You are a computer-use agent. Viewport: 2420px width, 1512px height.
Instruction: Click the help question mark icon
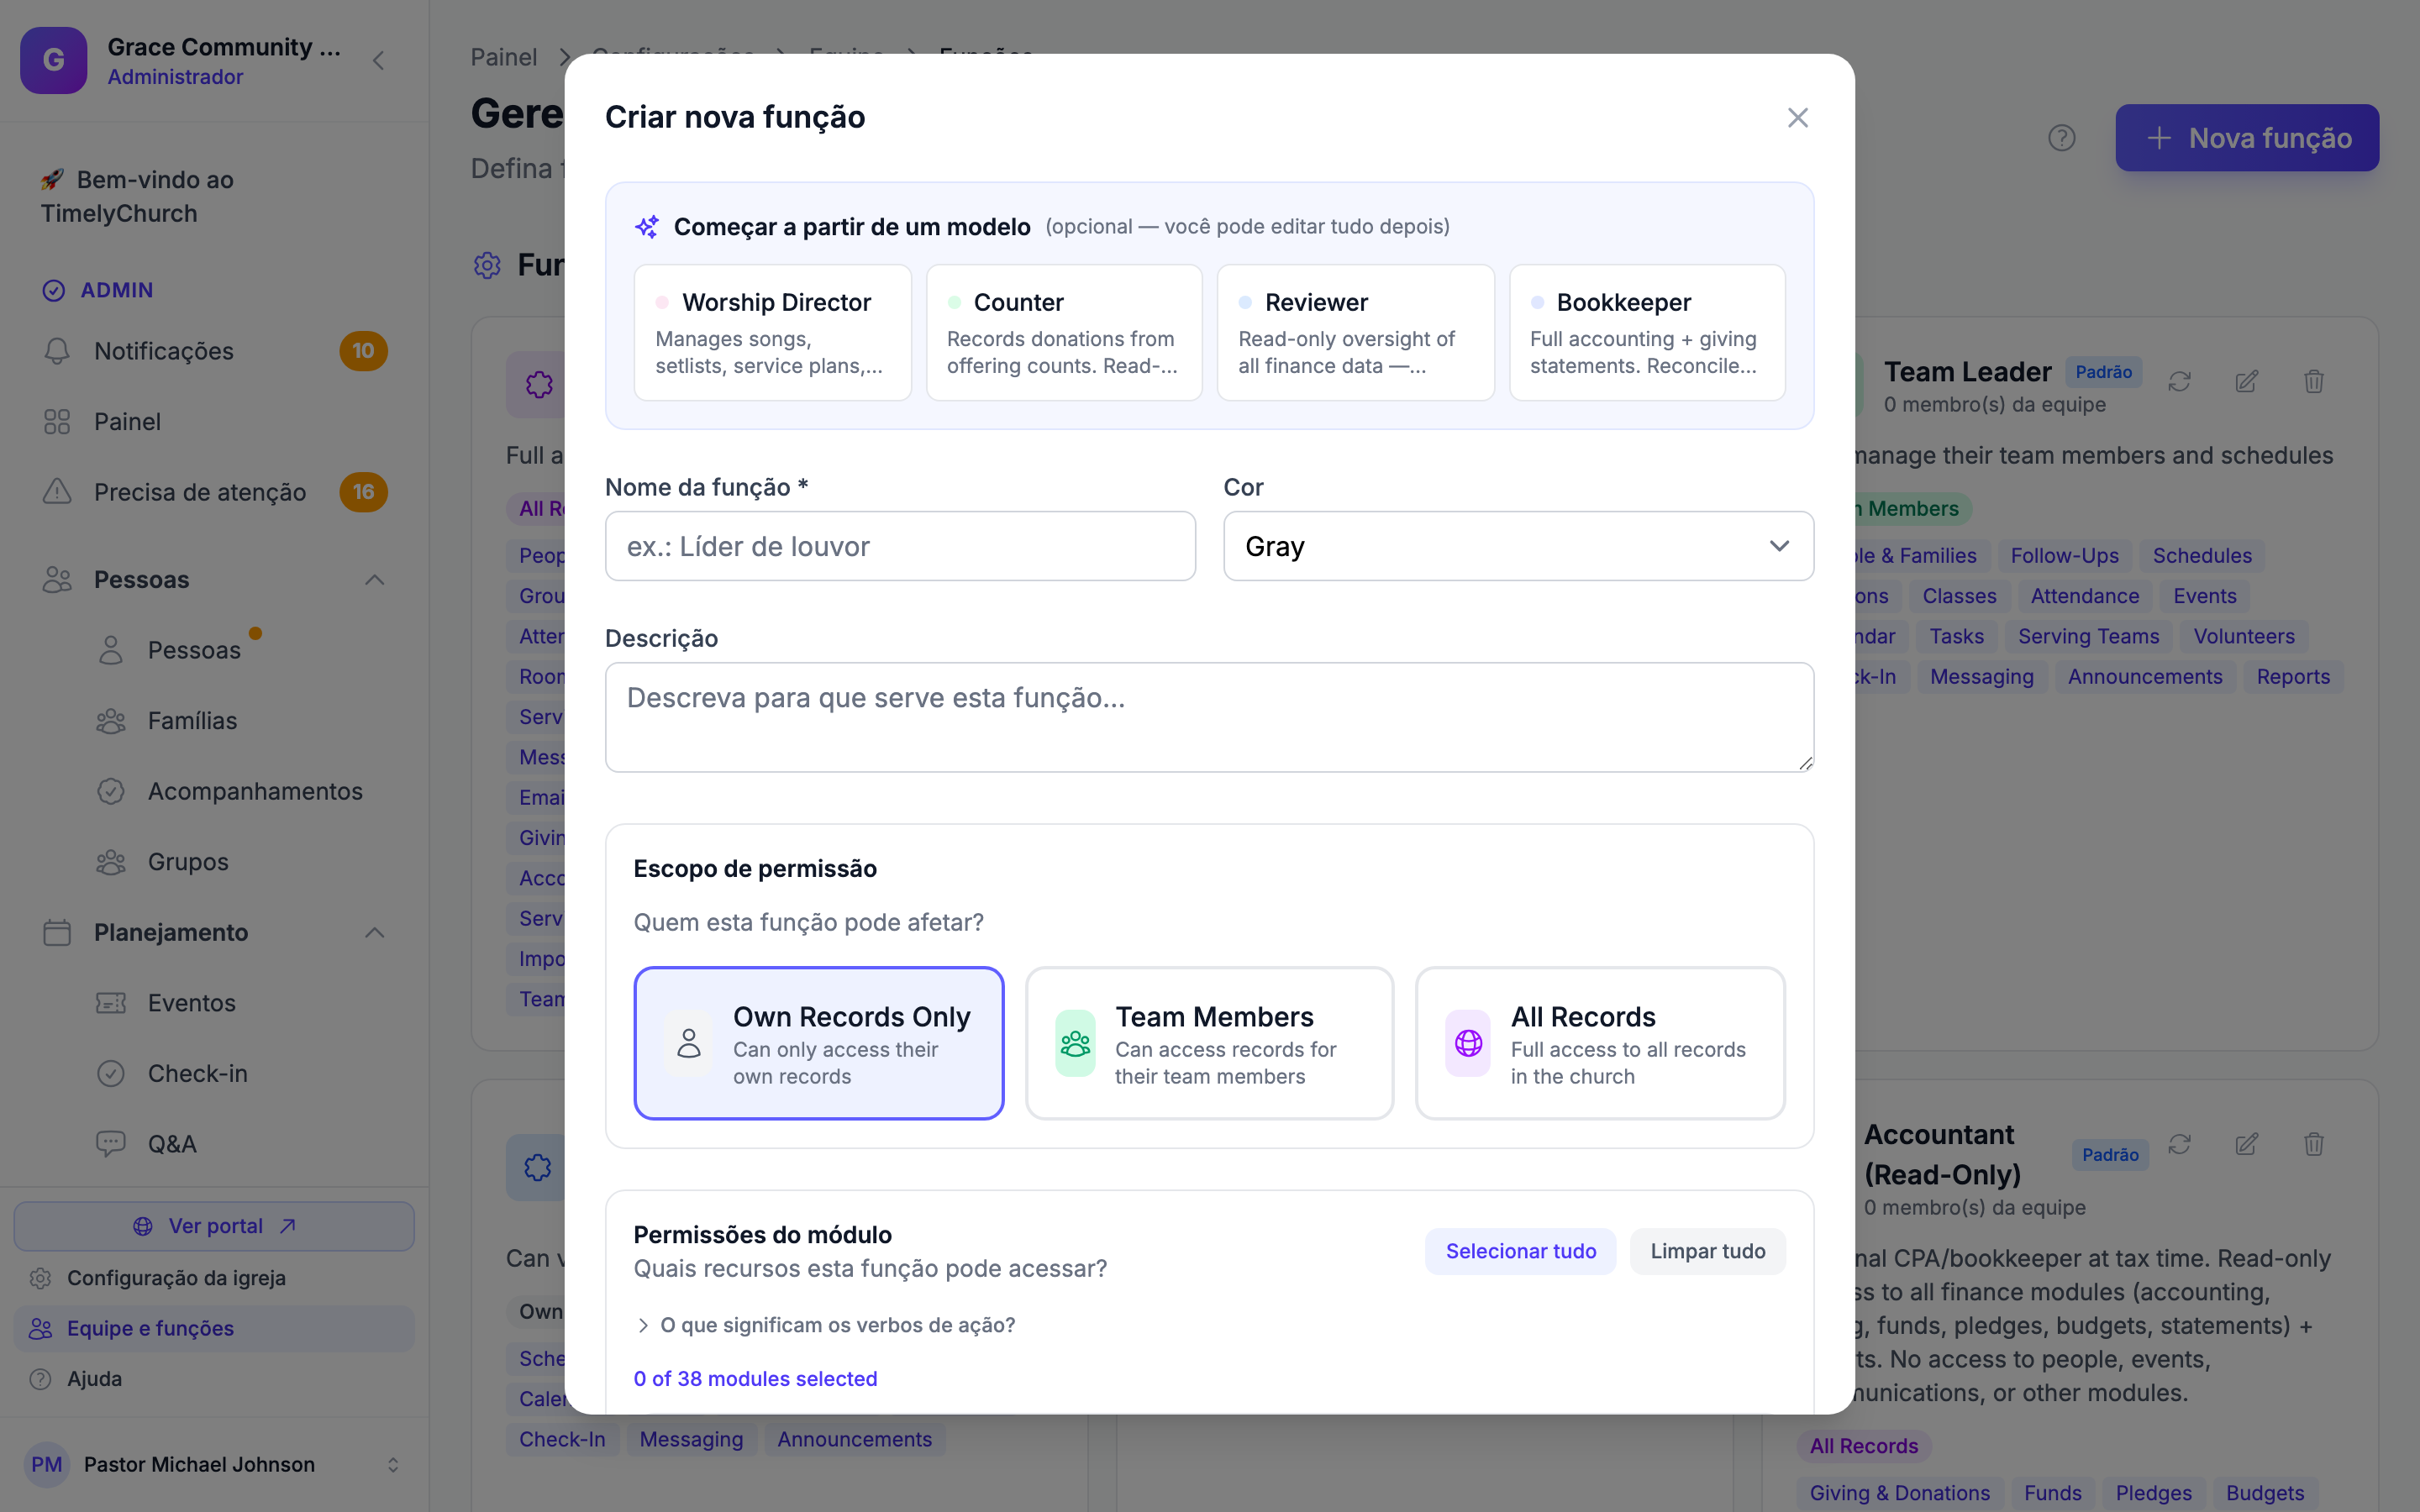[x=2062, y=138]
